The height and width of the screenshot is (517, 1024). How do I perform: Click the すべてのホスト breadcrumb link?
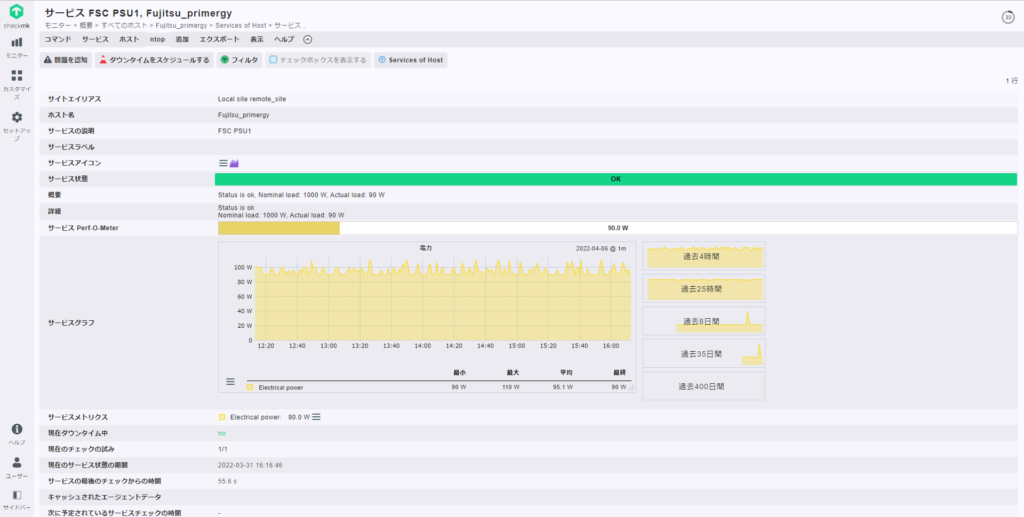[x=124, y=25]
